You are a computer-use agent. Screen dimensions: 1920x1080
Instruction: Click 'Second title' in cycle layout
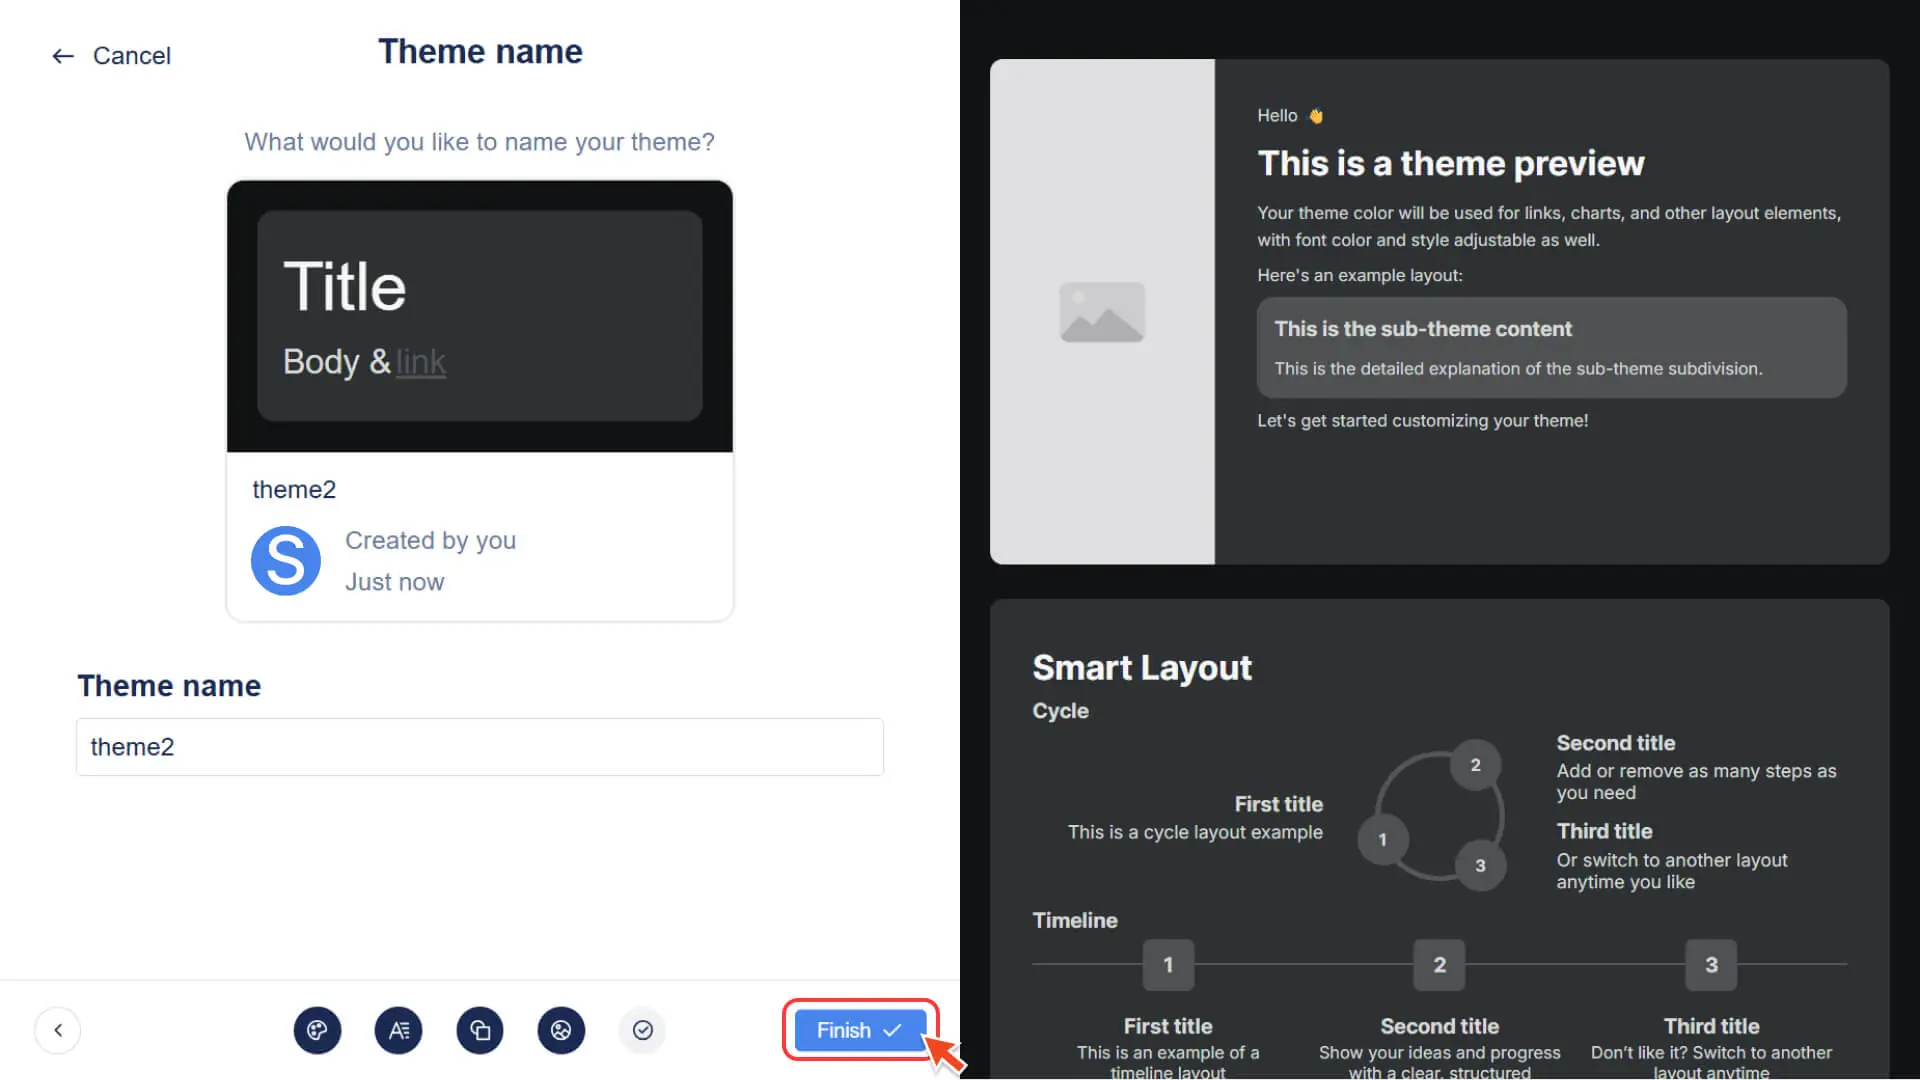[1616, 743]
